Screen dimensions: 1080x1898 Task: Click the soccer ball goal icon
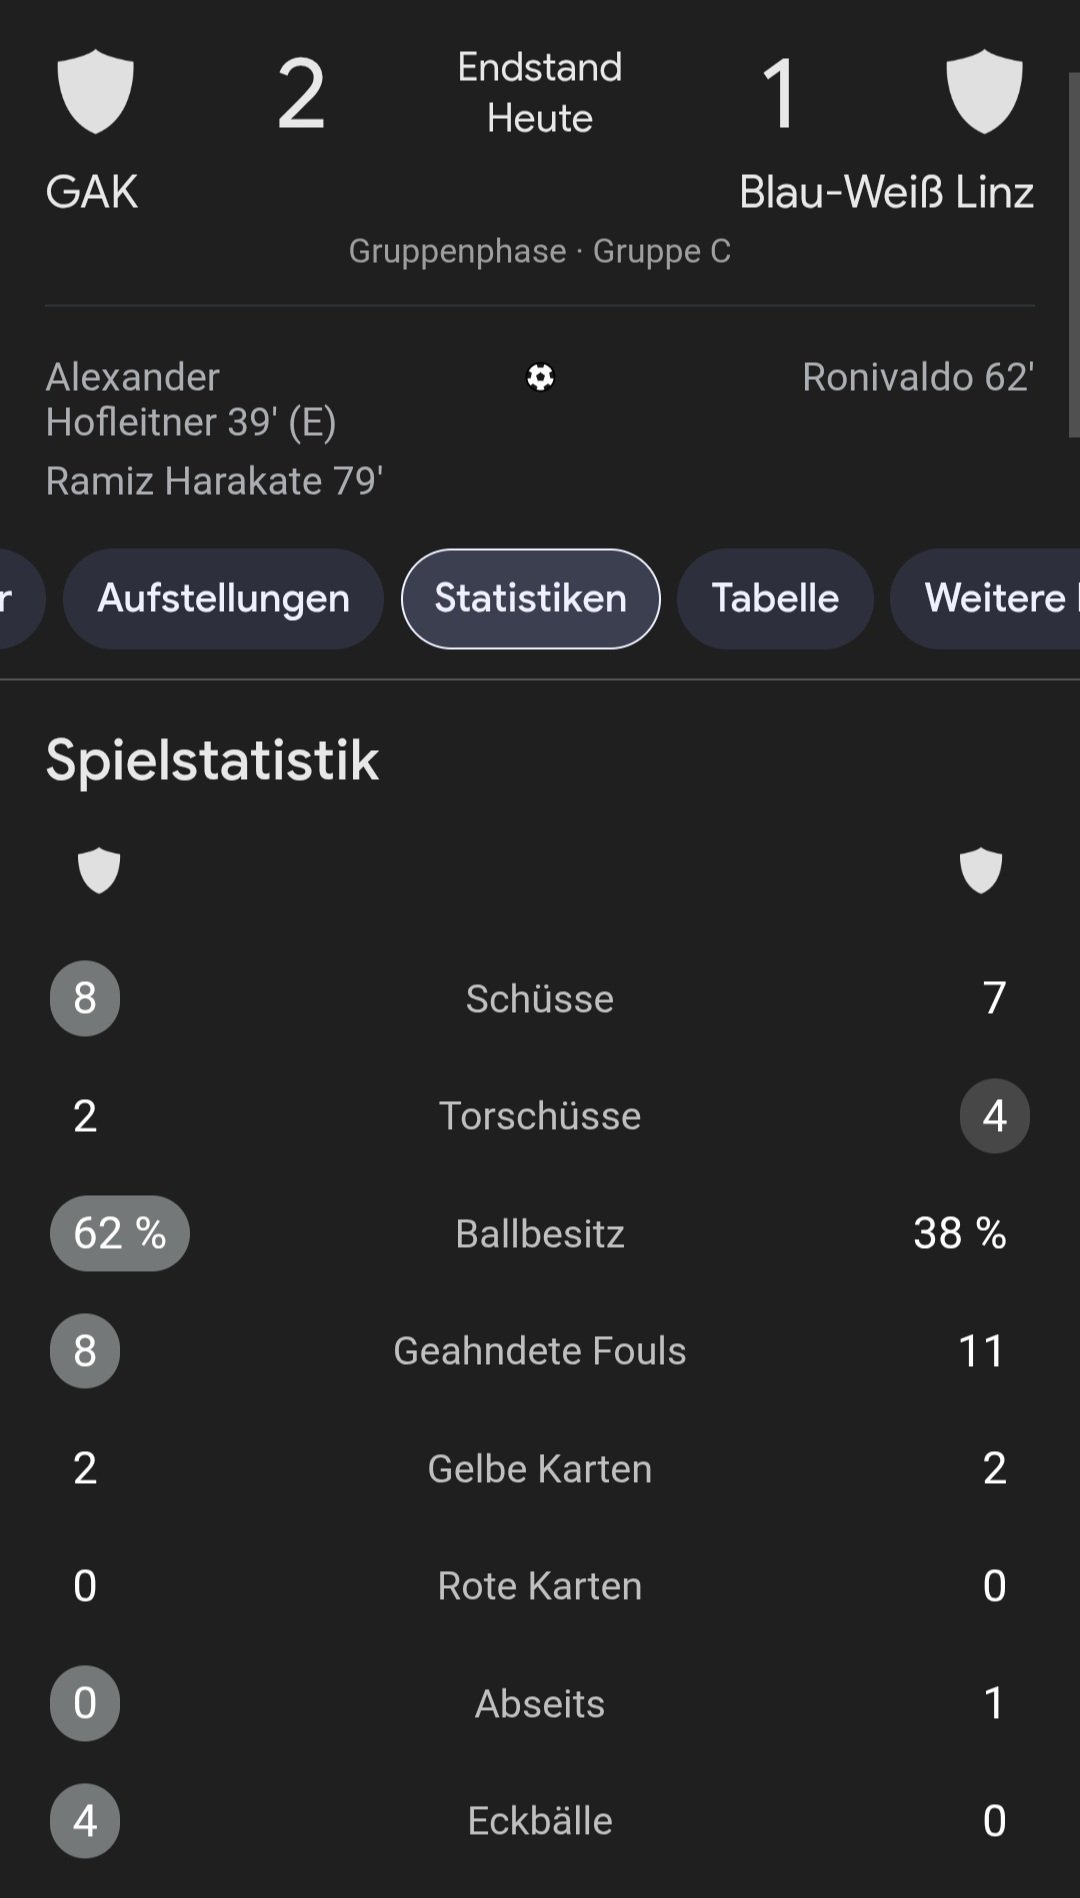tap(540, 377)
